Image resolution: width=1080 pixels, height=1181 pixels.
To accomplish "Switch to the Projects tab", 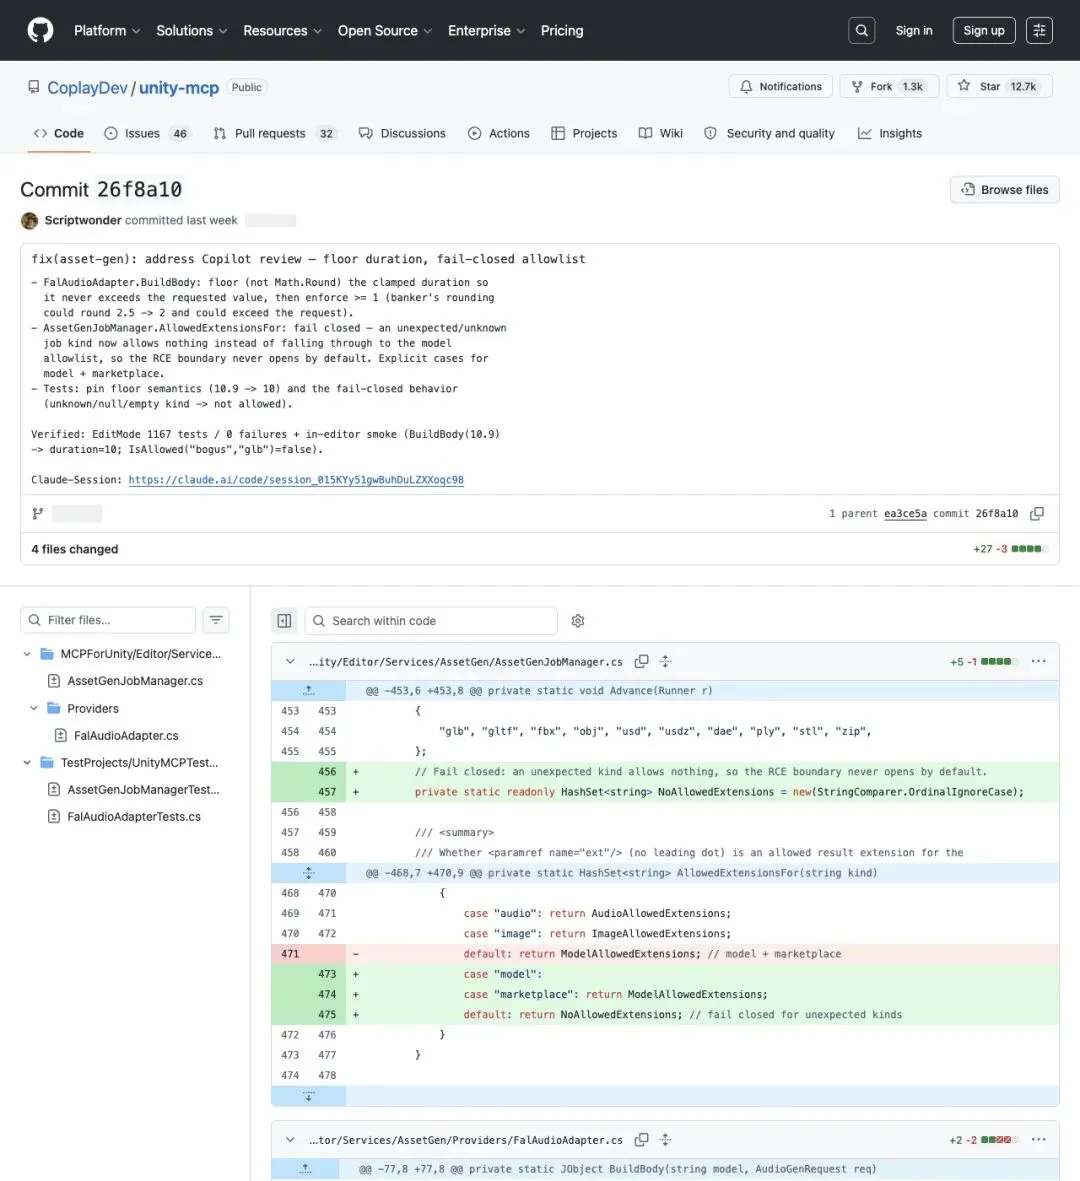I will (584, 133).
